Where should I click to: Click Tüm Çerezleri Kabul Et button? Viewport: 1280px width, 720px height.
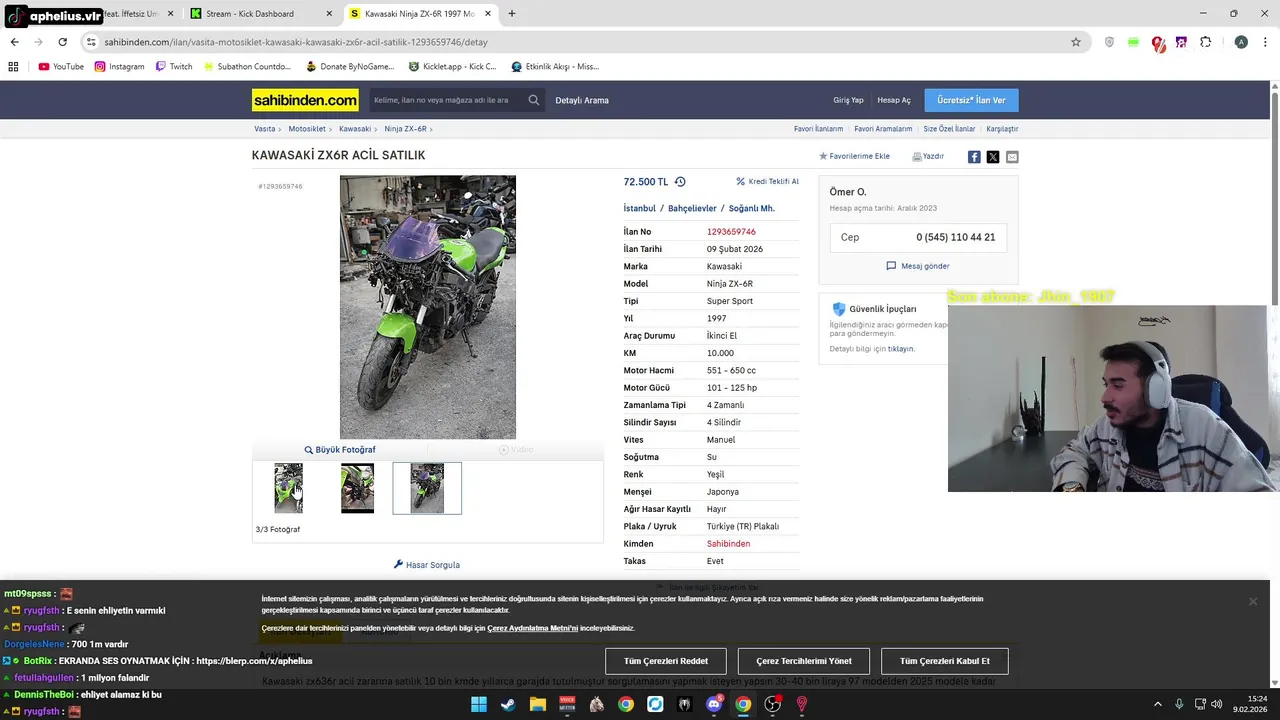(x=945, y=661)
